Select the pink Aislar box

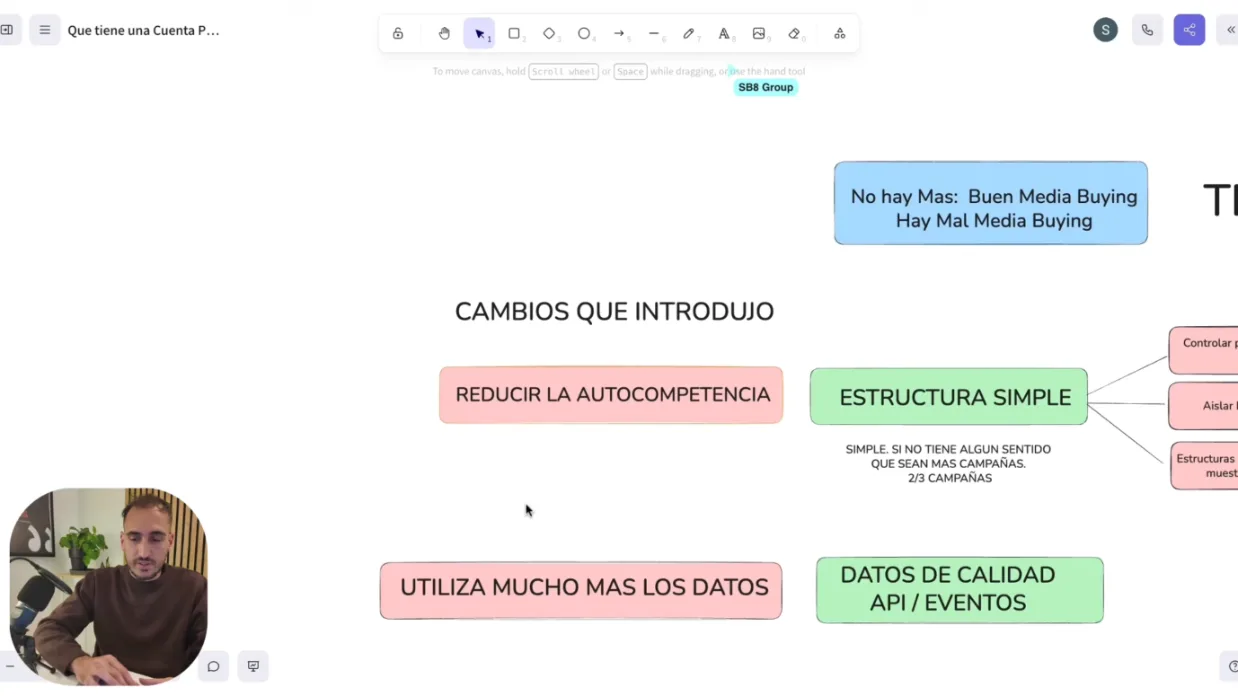(1204, 406)
